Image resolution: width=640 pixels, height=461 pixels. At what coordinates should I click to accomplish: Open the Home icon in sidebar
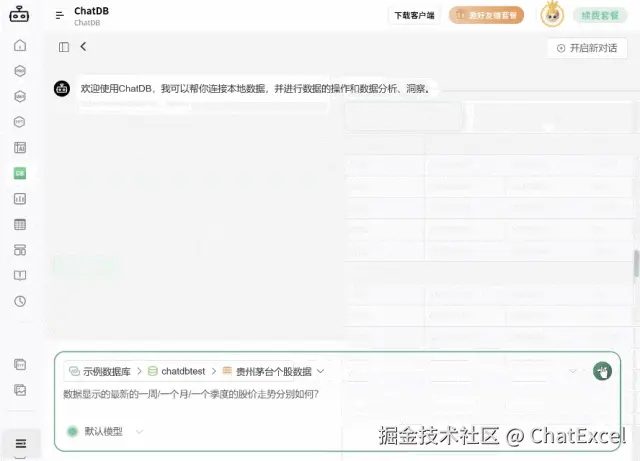(20, 45)
